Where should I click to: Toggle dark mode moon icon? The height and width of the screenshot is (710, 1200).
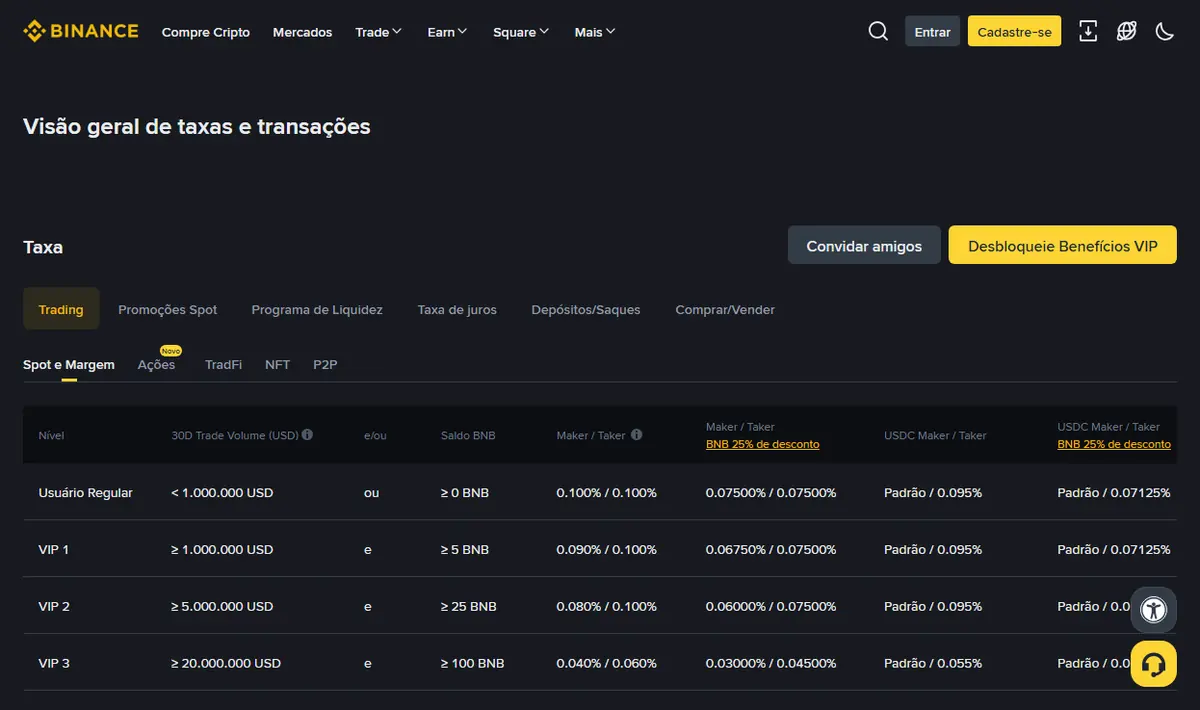tap(1164, 31)
